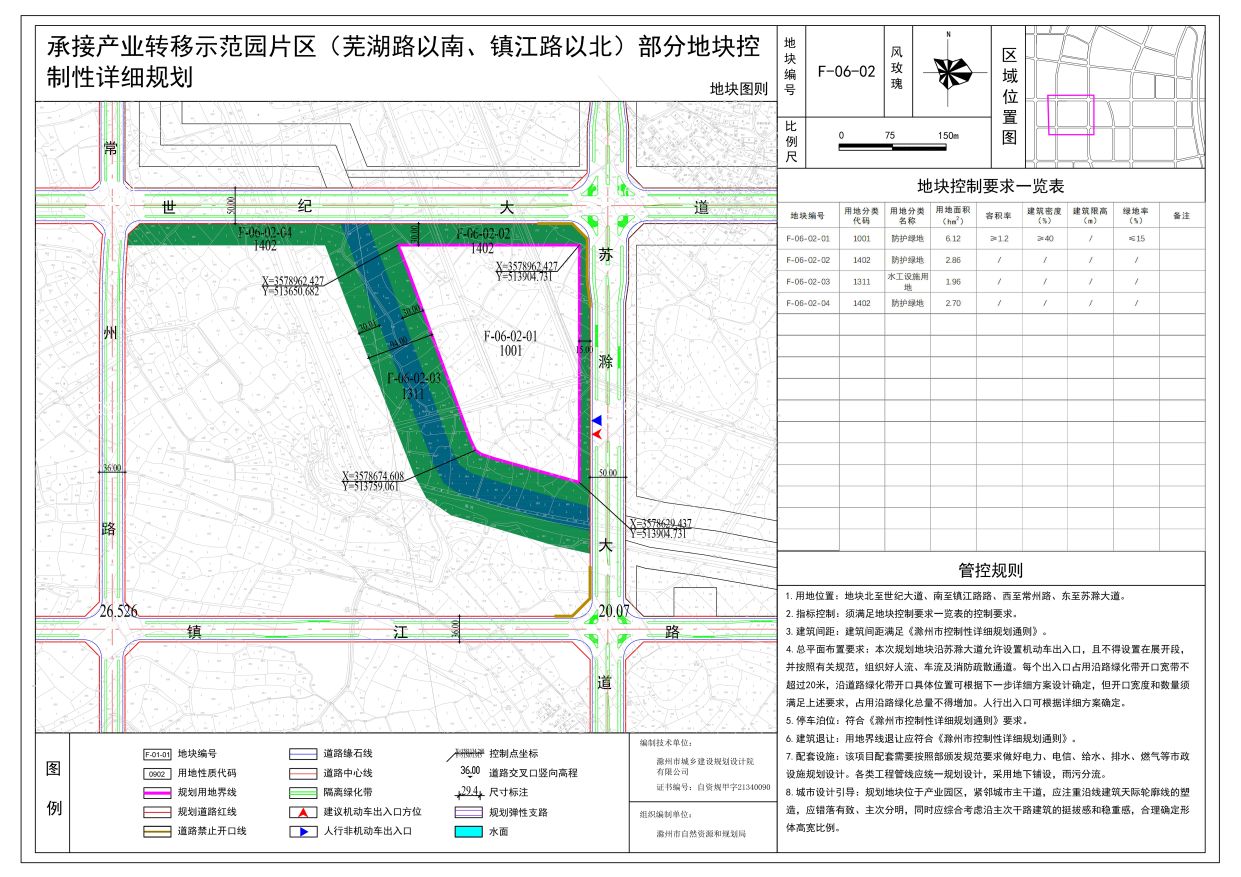Click the 用地面积 column header
This screenshot has height=877, width=1241.
[953, 215]
